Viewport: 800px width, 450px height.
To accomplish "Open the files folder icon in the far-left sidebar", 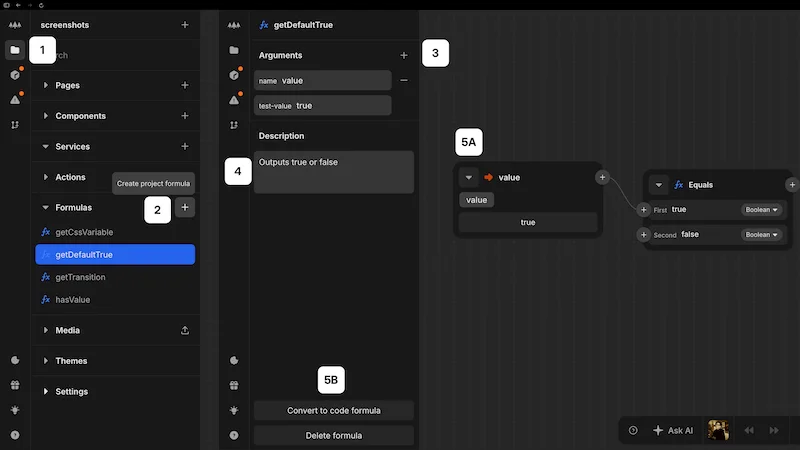I will tap(15, 50).
